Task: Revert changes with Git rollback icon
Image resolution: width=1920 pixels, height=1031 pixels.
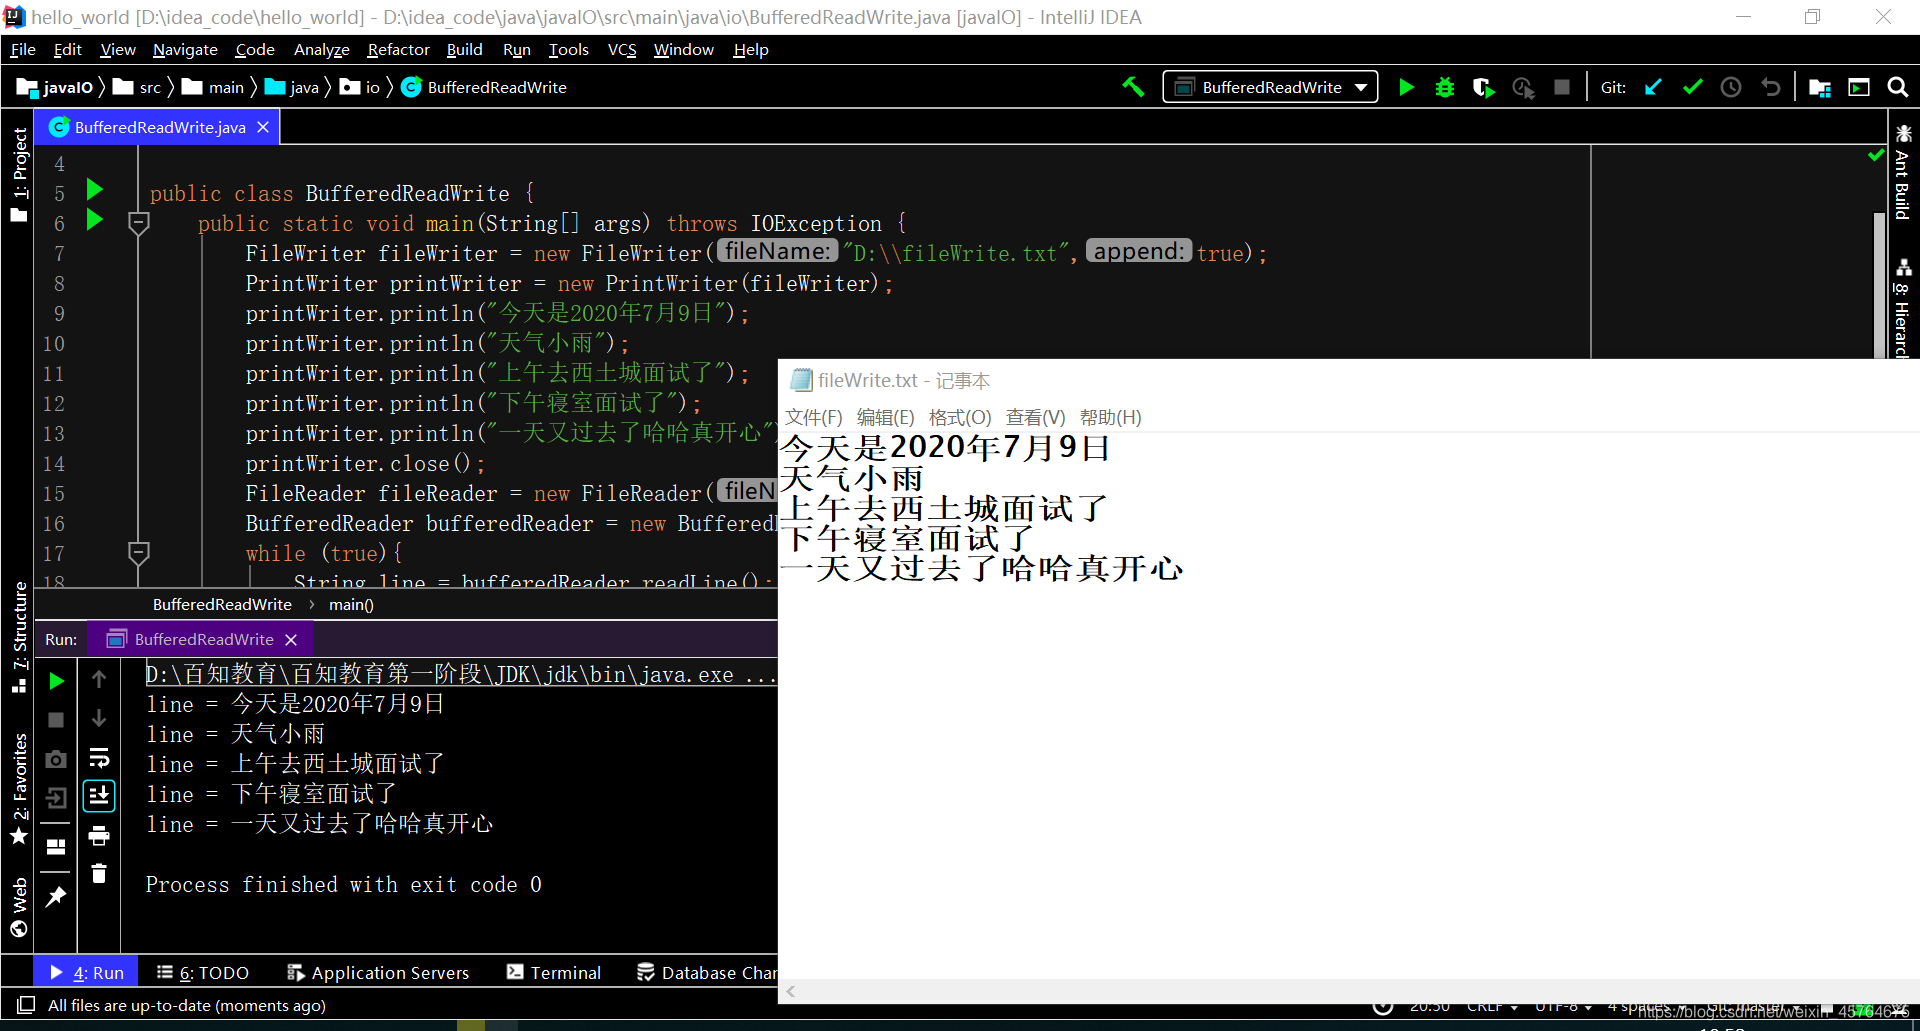Action: (1770, 87)
